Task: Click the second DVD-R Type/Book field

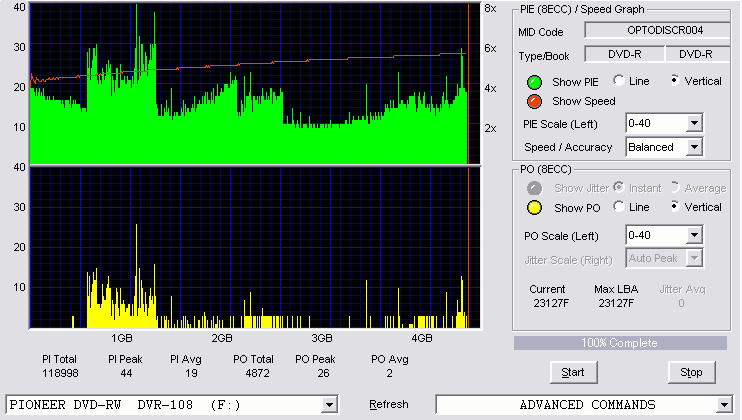Action: [698, 54]
